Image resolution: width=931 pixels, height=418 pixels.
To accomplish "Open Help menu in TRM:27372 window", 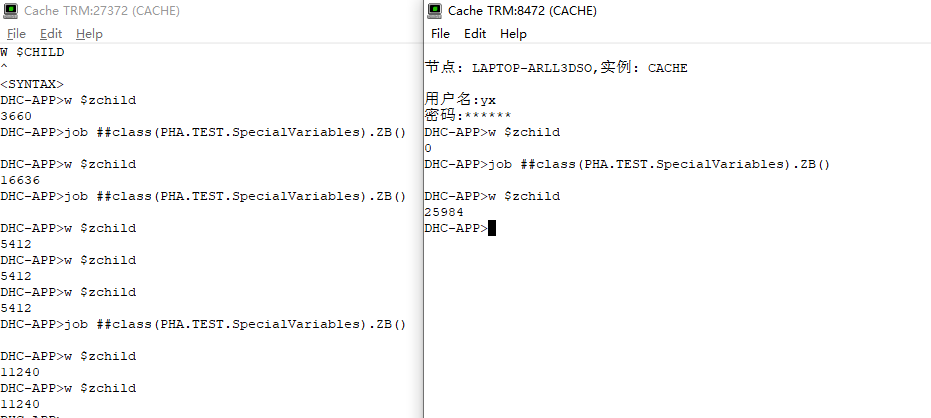I will coord(89,33).
